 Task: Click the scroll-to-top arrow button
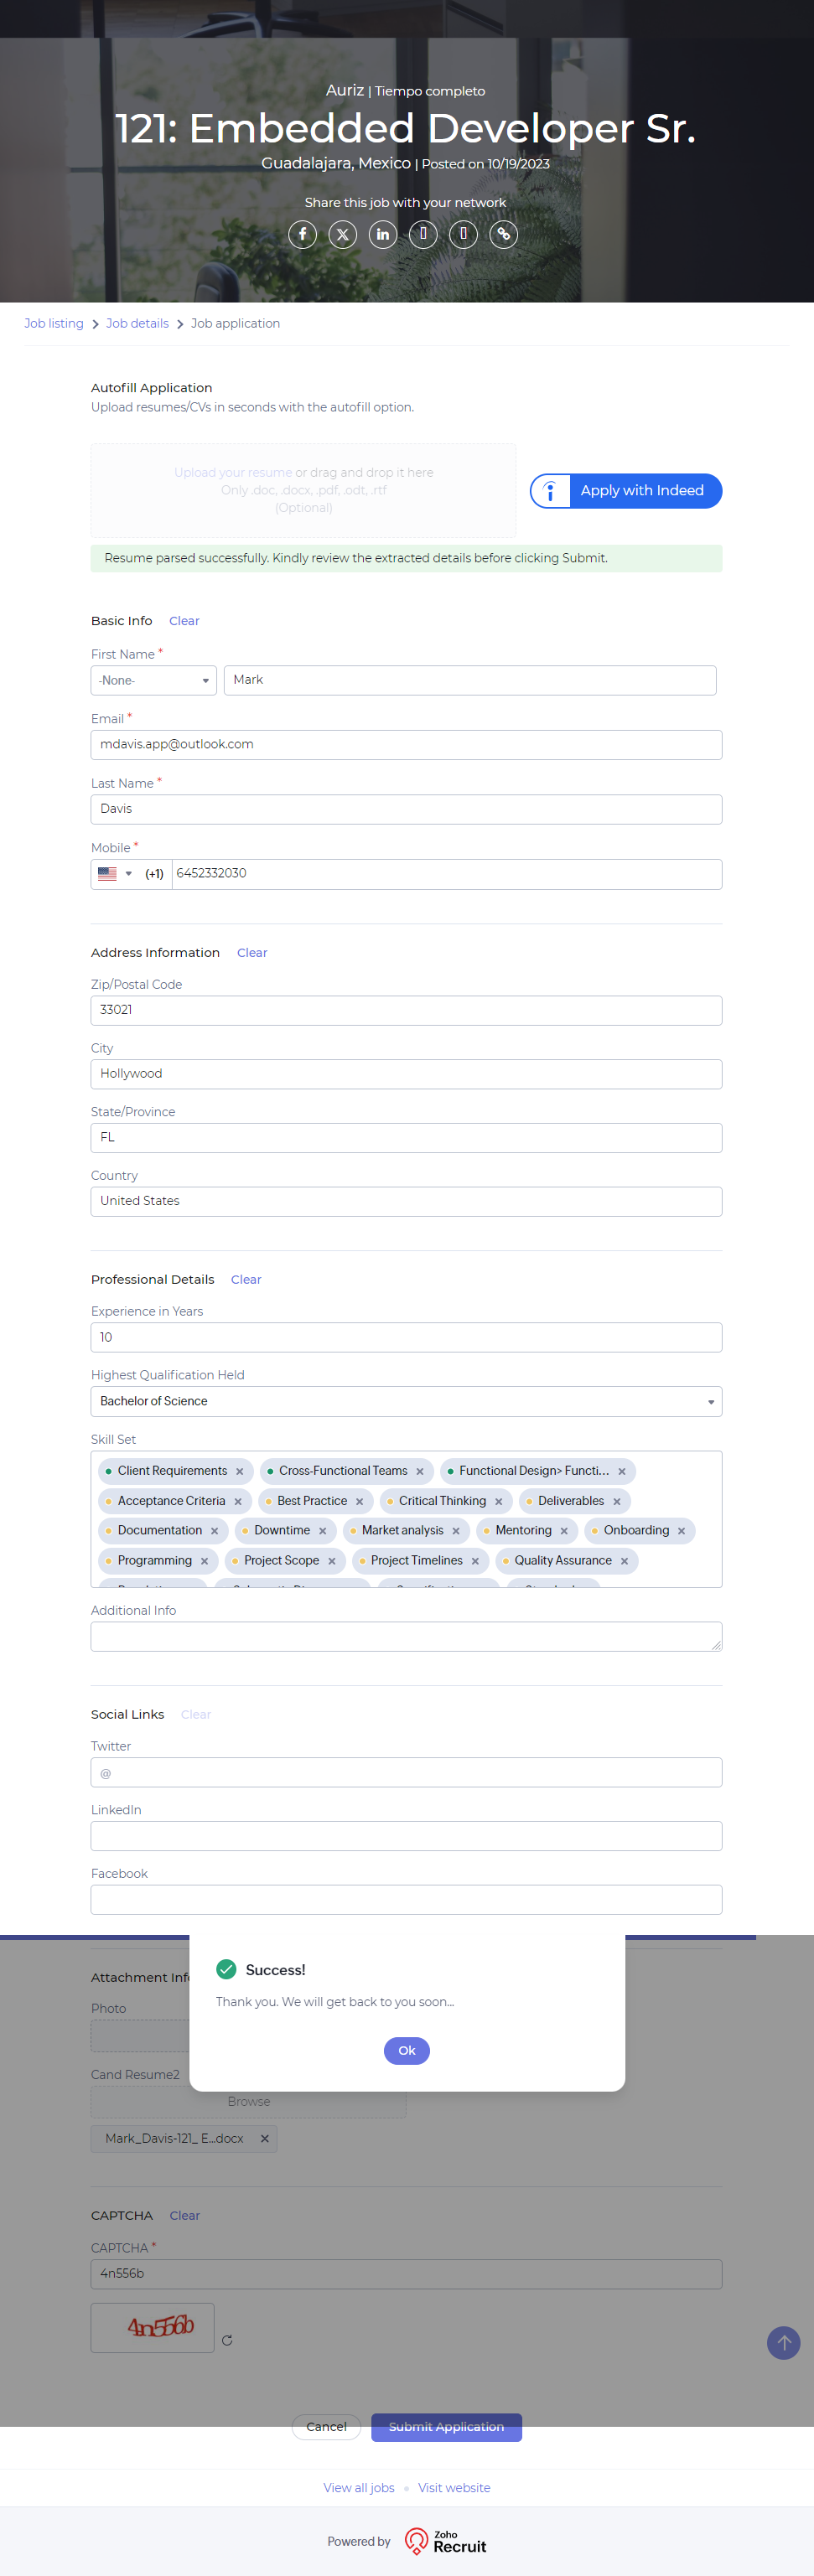pyautogui.click(x=783, y=2343)
